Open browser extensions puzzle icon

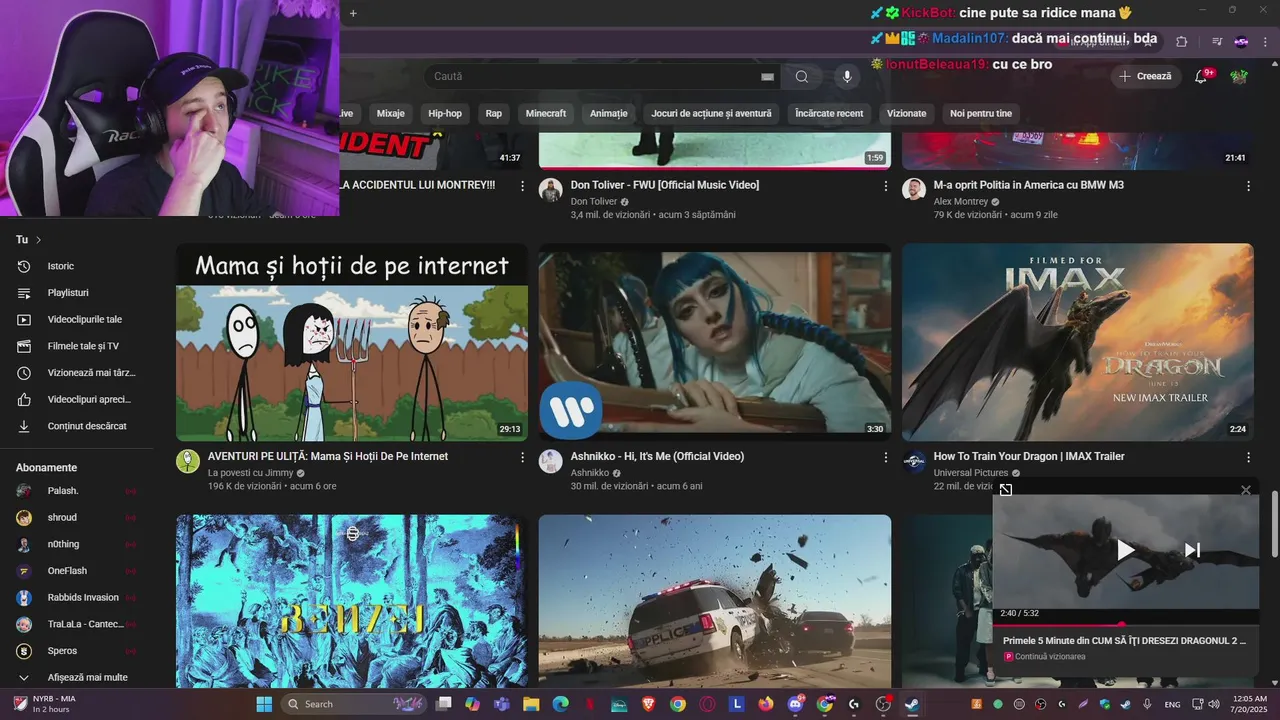[x=1182, y=42]
